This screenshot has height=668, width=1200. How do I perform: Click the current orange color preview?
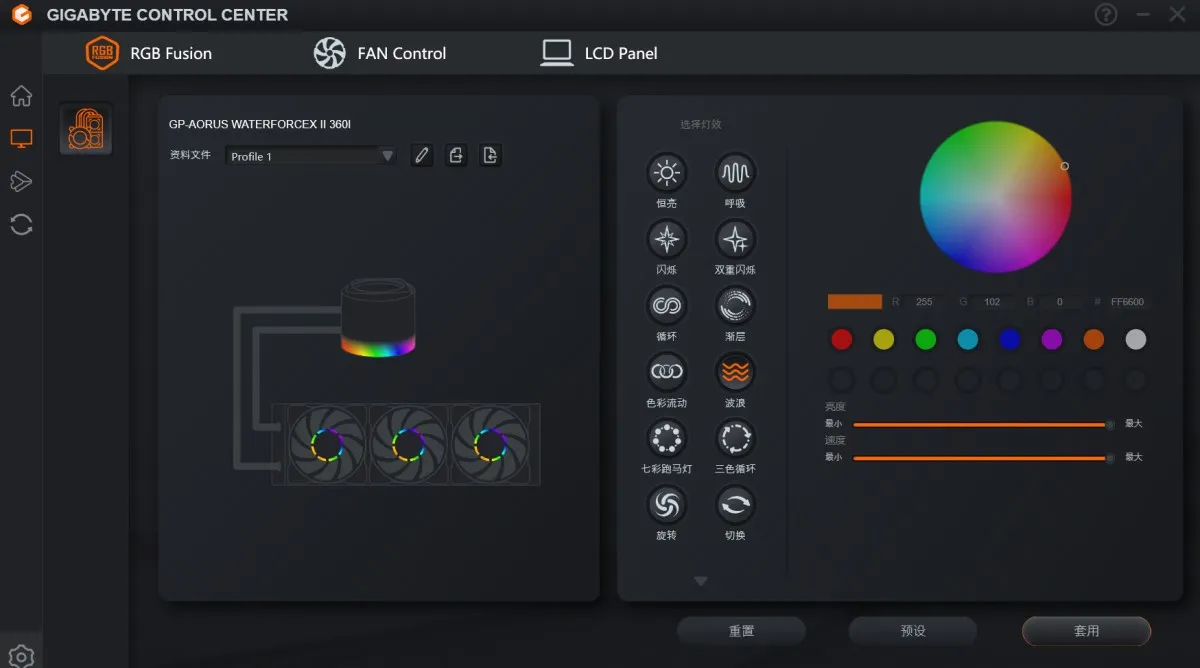[x=855, y=301]
